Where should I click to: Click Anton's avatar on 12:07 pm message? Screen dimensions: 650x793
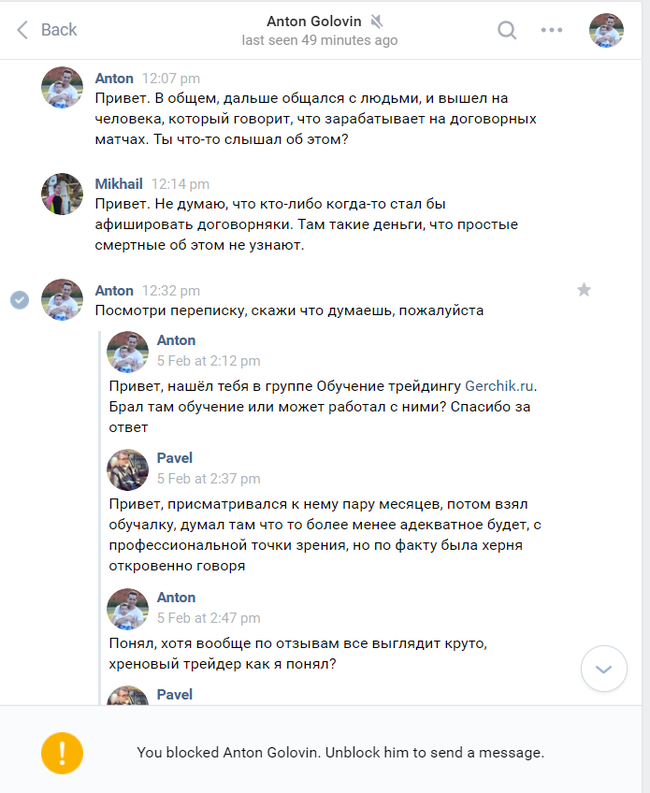click(62, 87)
